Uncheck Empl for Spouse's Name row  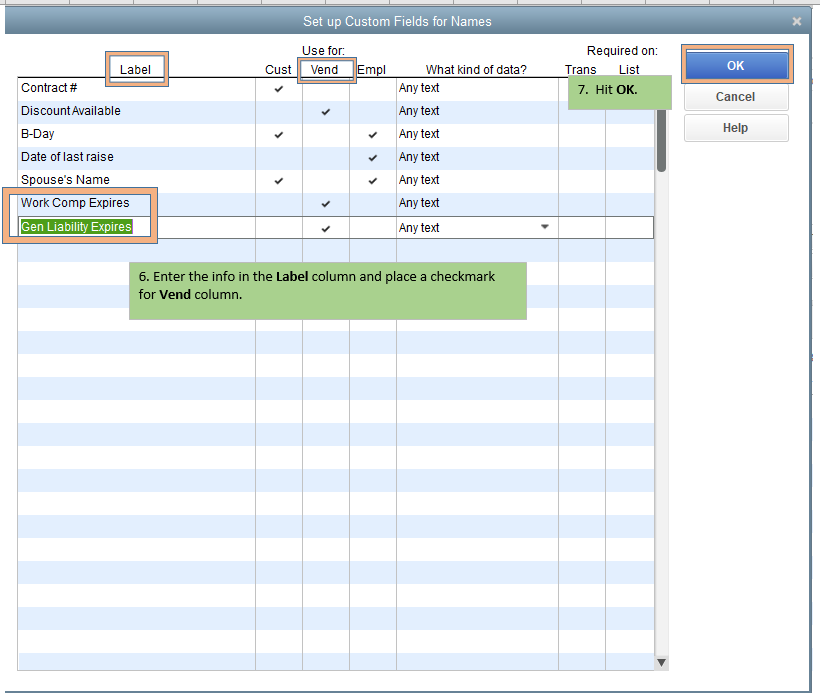(373, 180)
